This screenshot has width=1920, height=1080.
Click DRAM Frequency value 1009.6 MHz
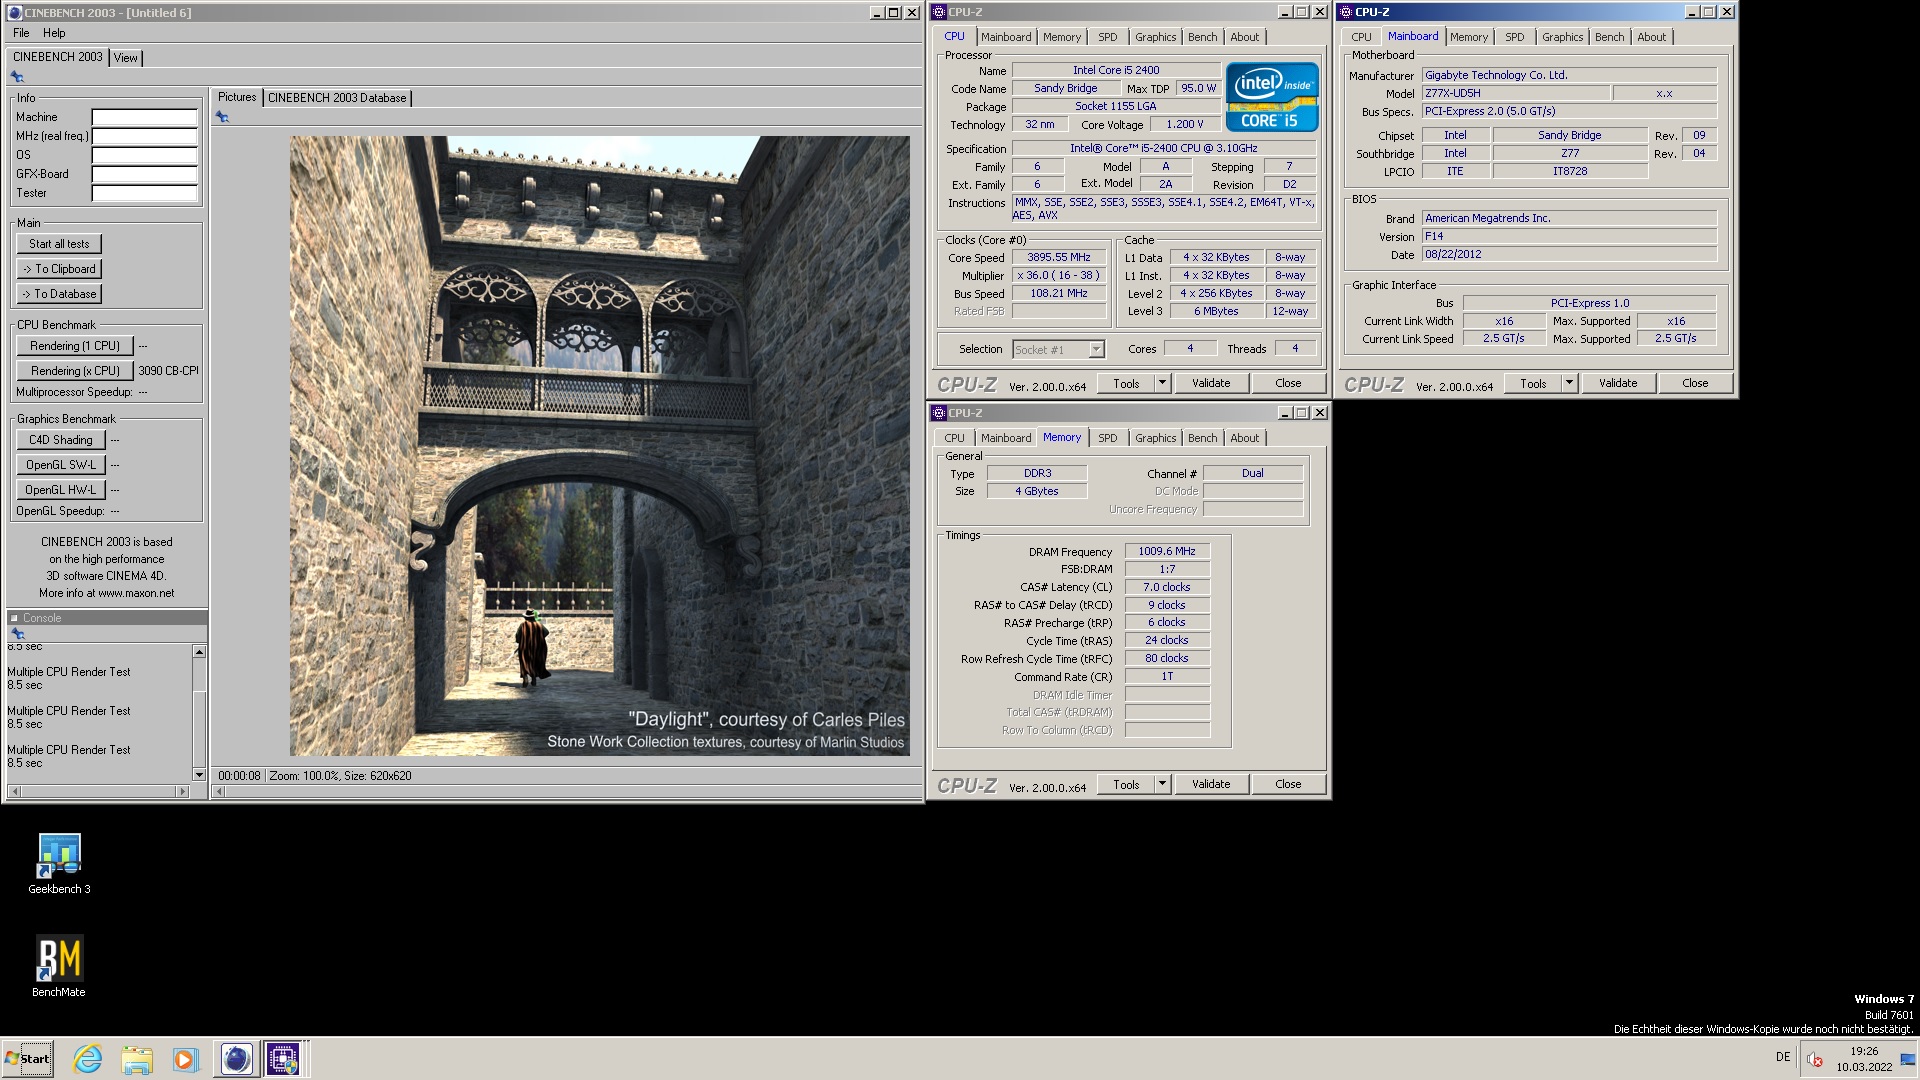(x=1166, y=552)
